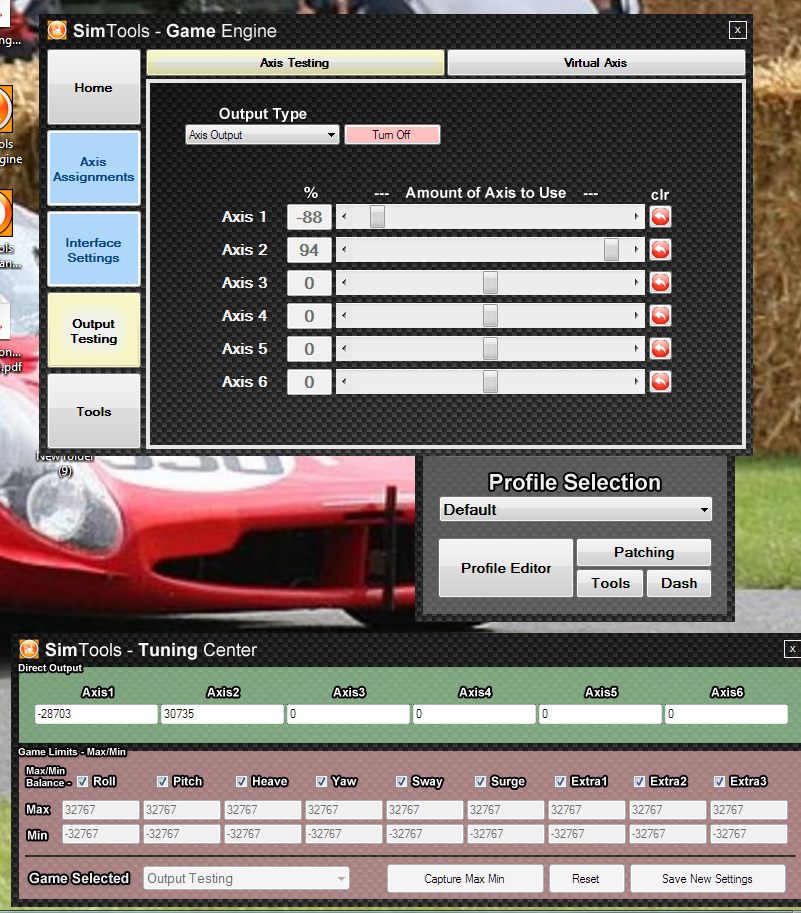The width and height of the screenshot is (801, 913).
Task: Click the Axis 1 slider thumb
Action: [377, 217]
